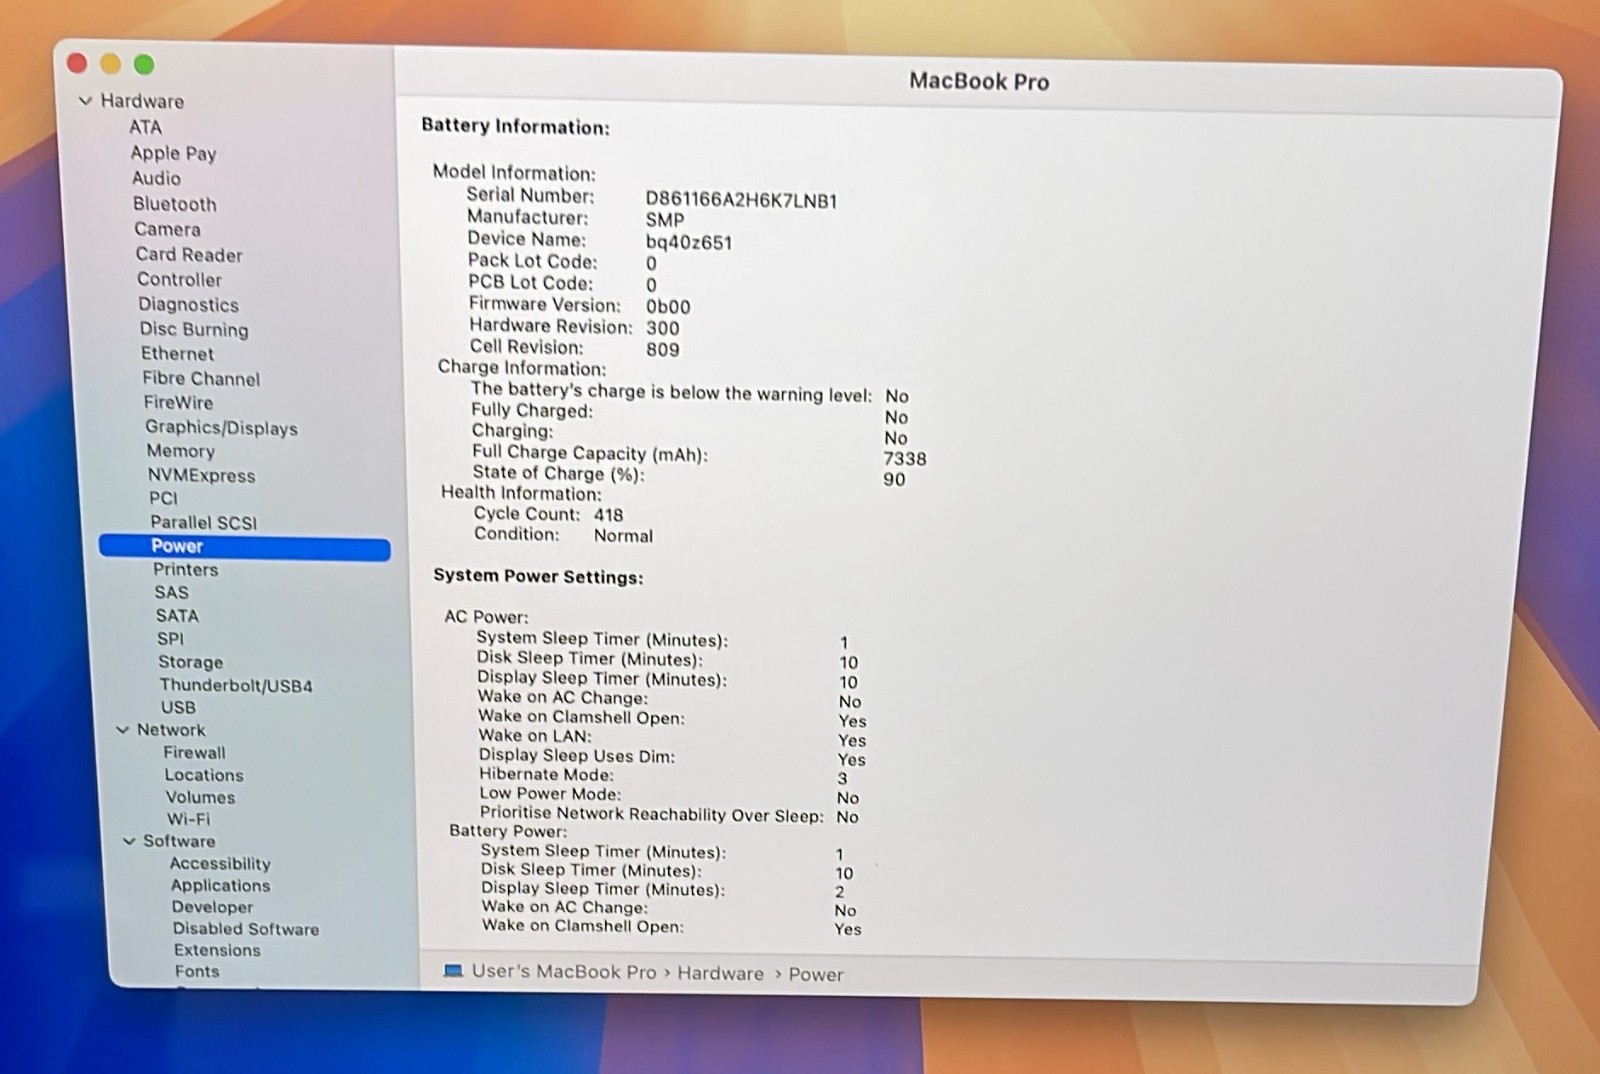The image size is (1600, 1074).
Task: Click the Firmware Version value 0b00
Action: 668,307
